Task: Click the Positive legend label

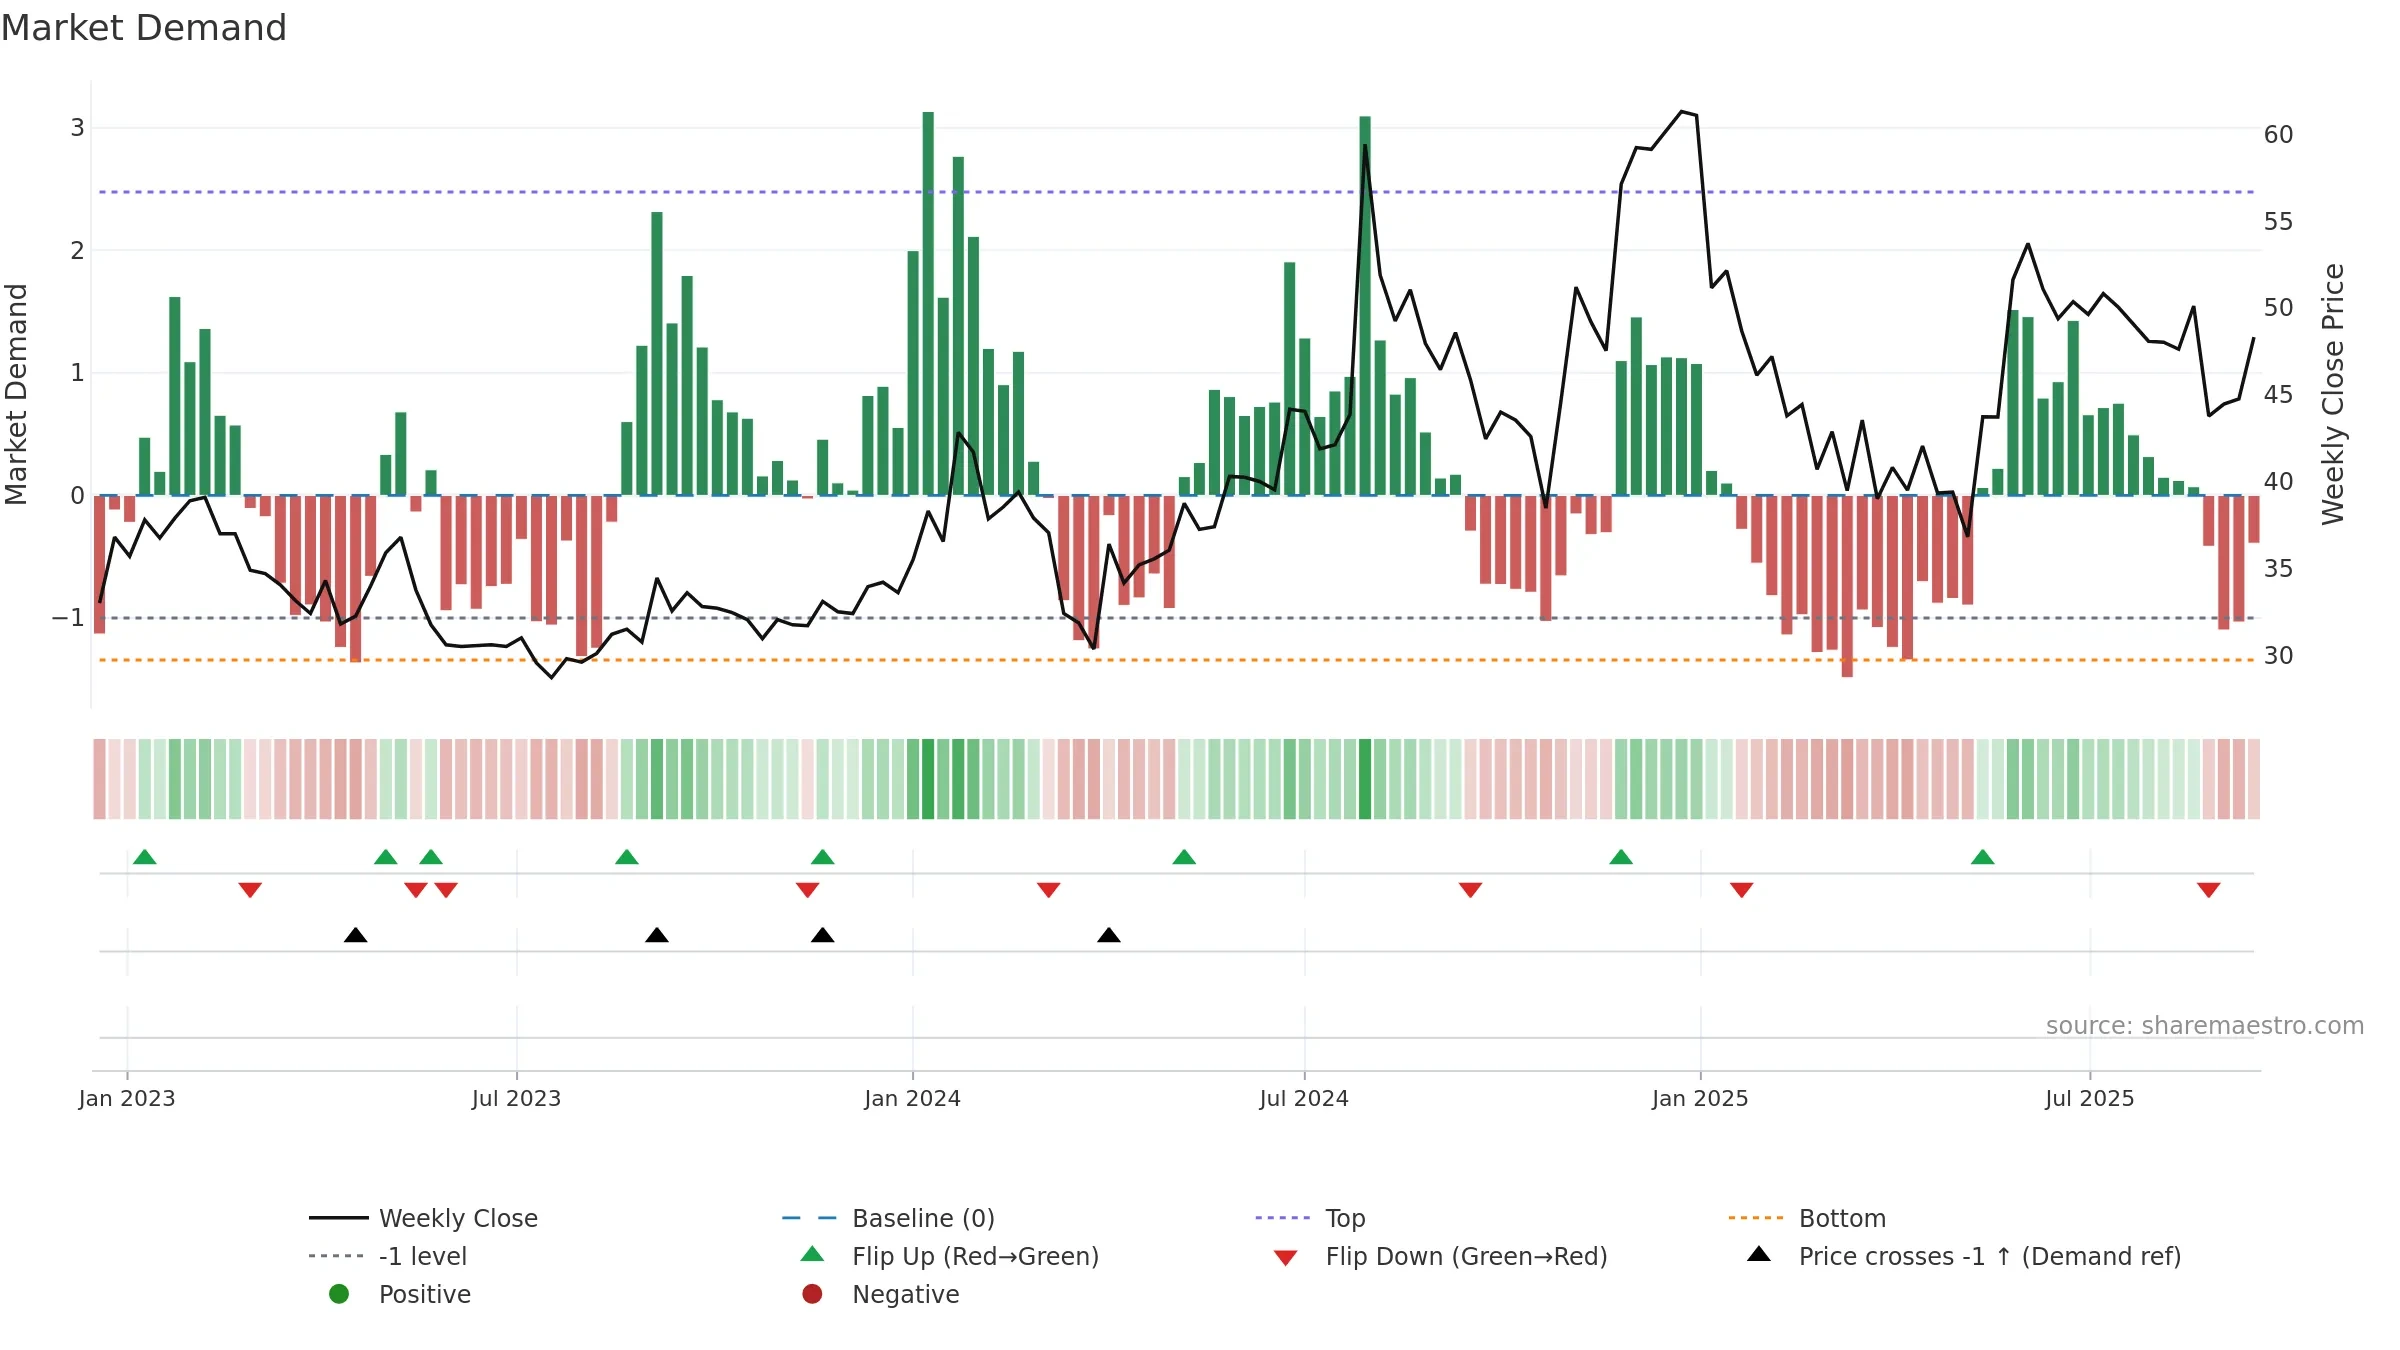Action: coord(424,1294)
